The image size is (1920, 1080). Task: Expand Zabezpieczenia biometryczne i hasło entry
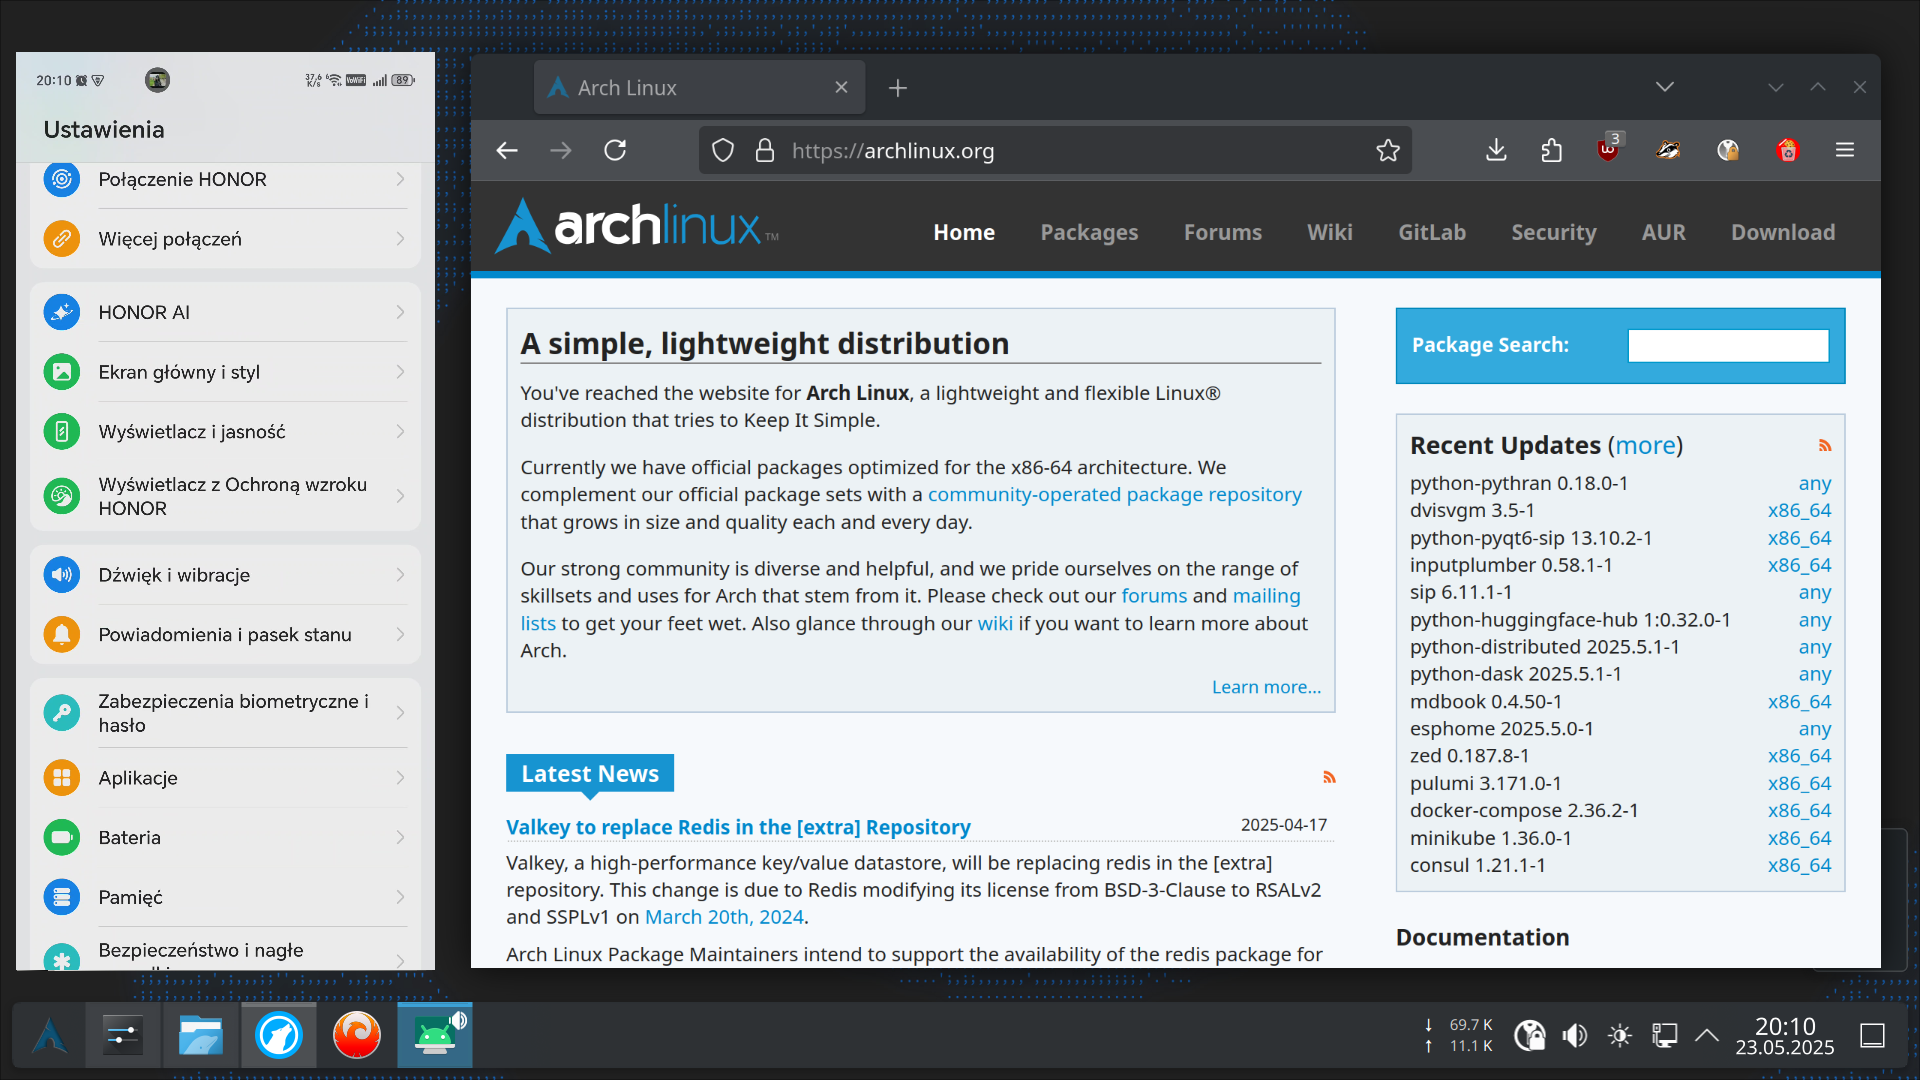click(225, 713)
